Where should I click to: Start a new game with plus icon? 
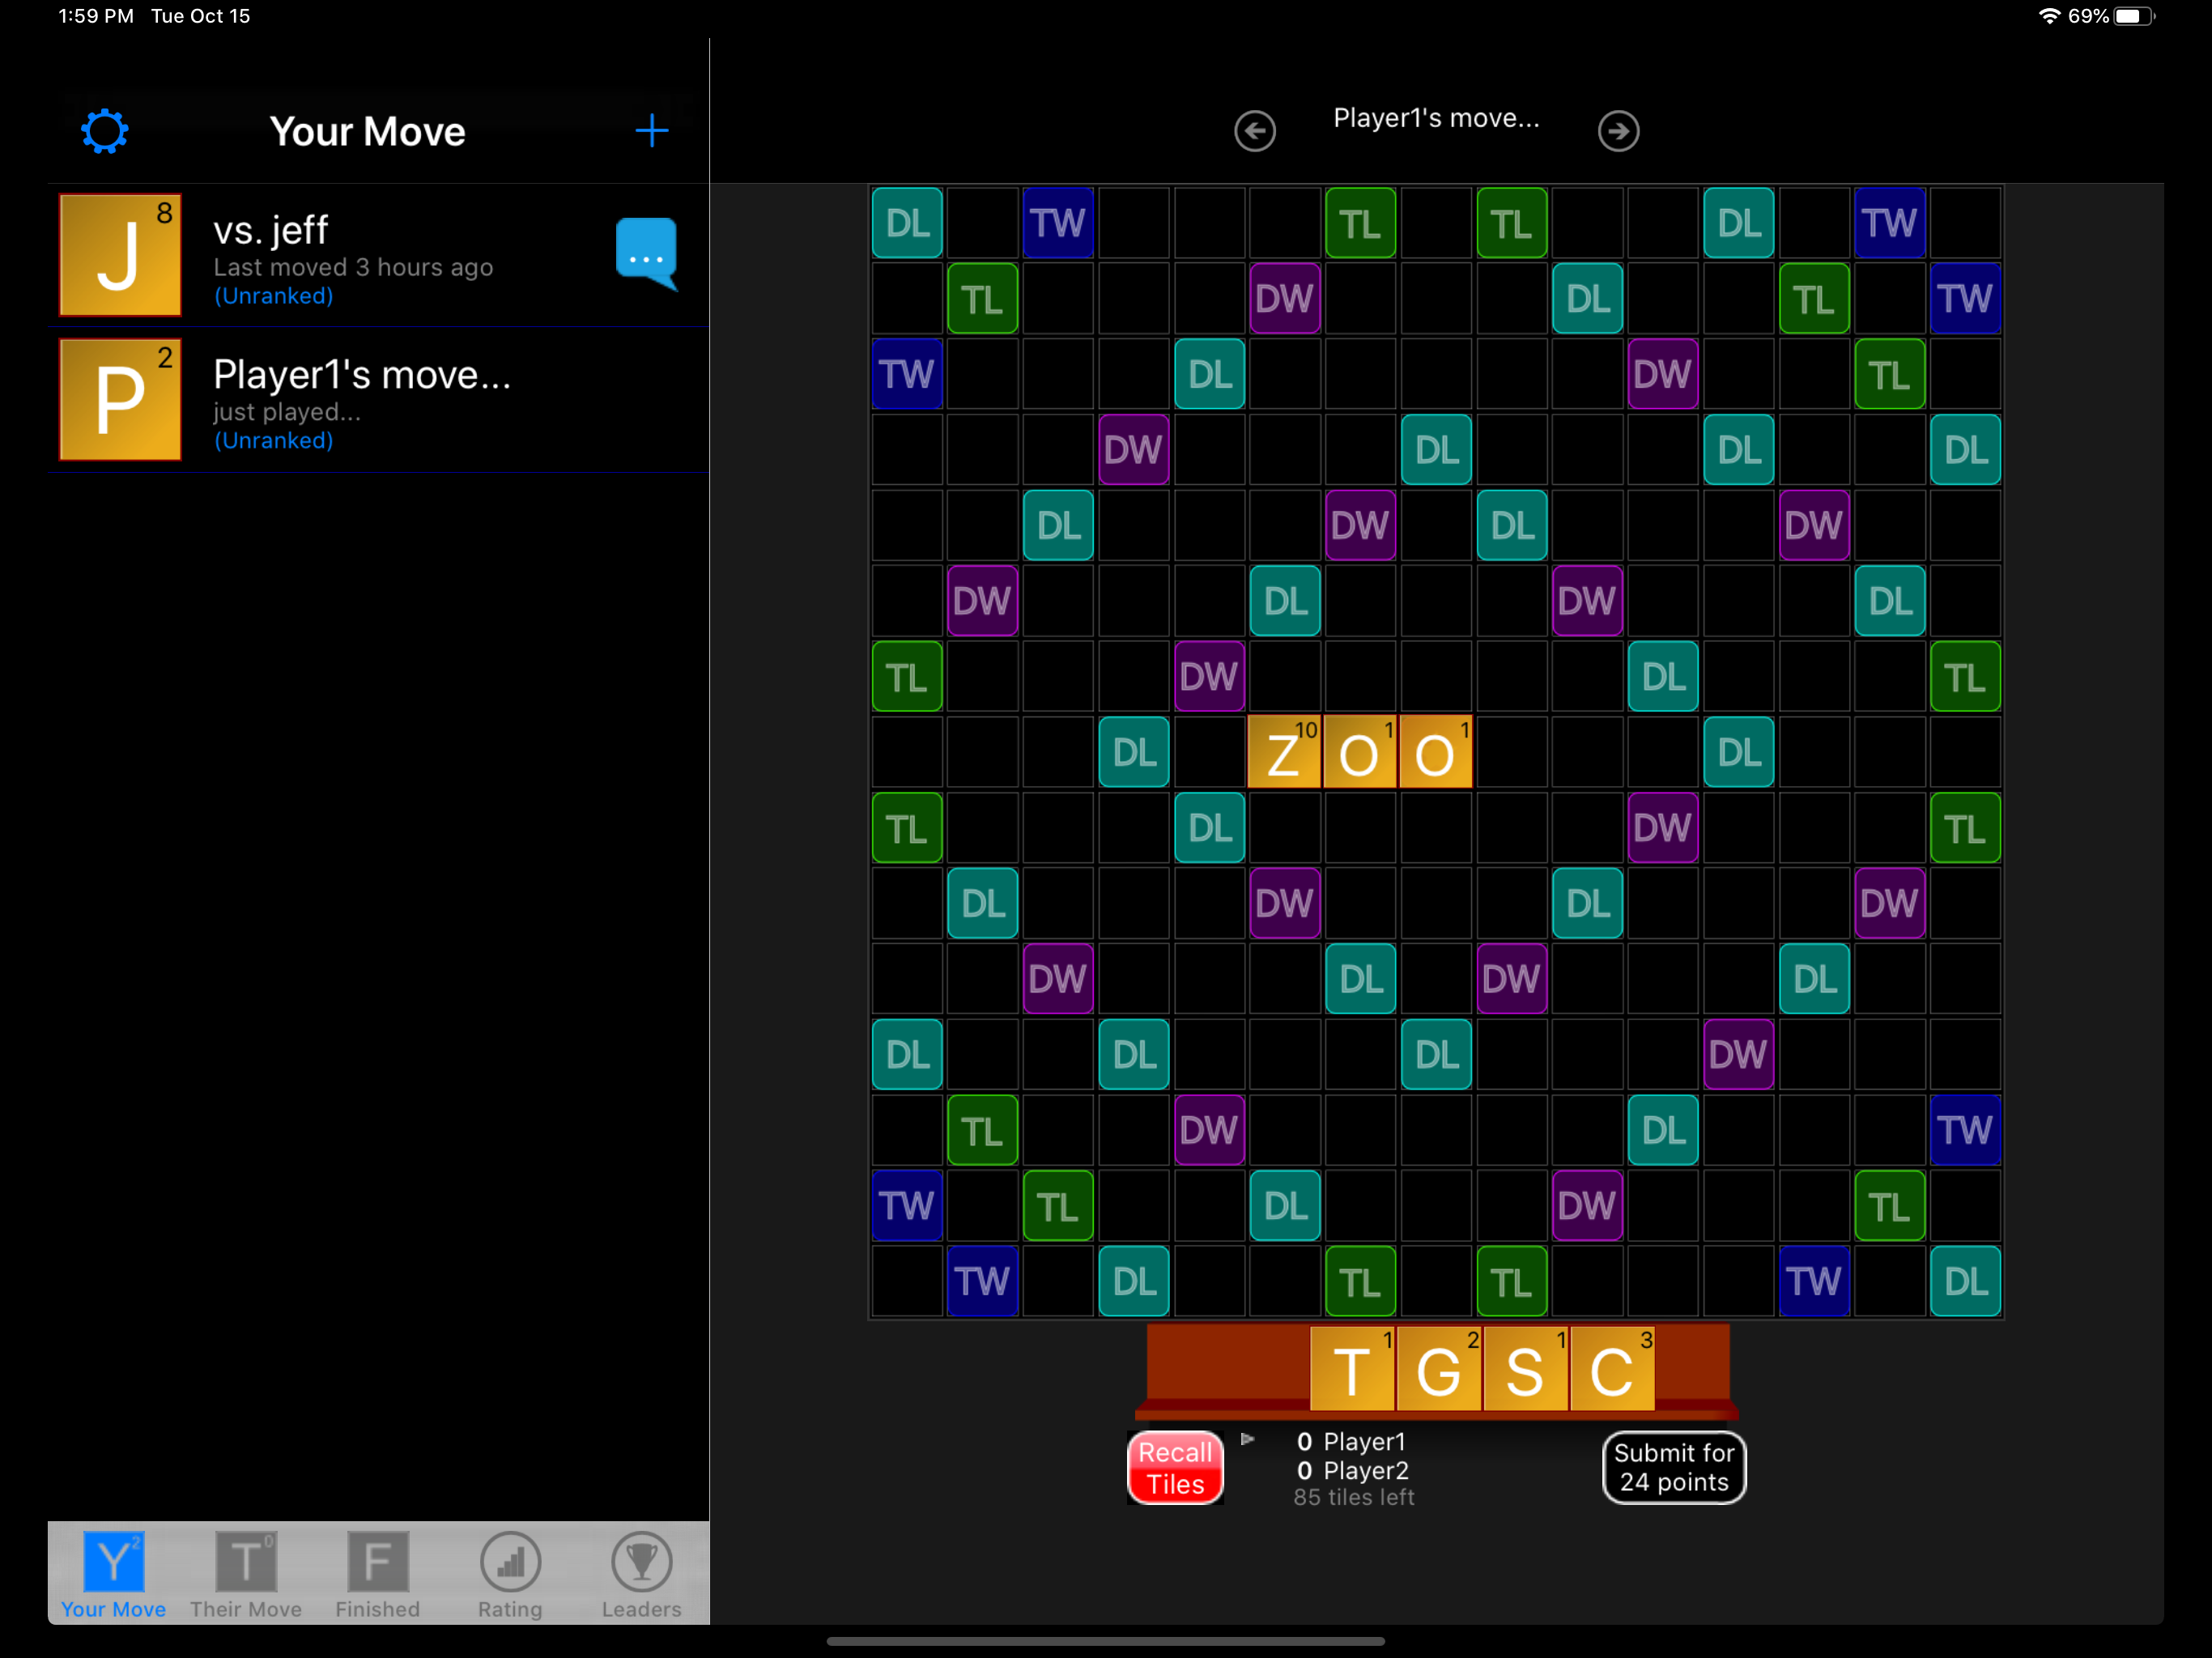tap(651, 131)
